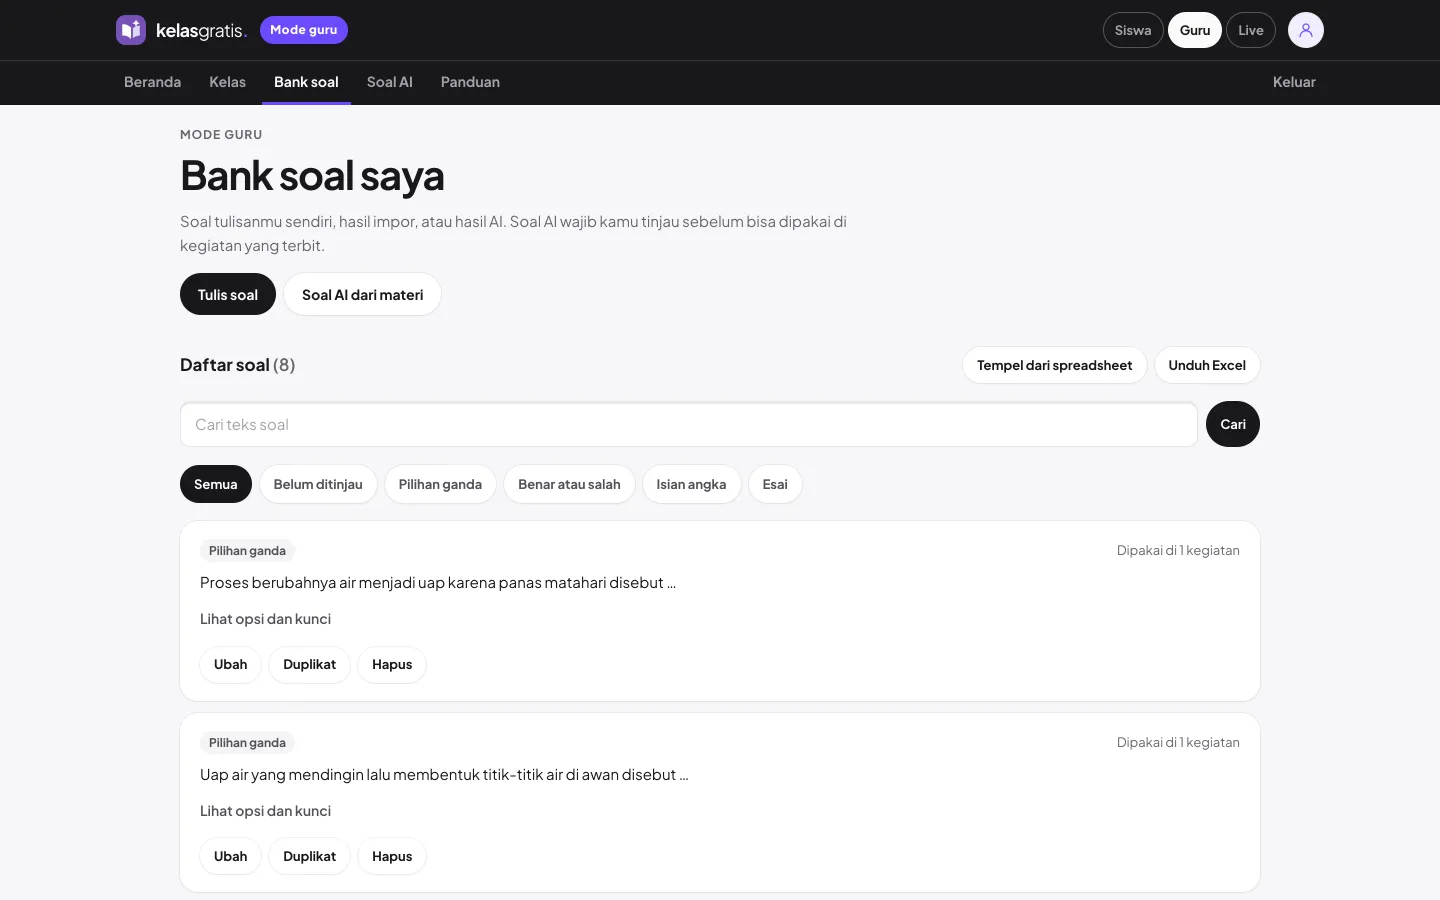Click "Dipakai di 1 kegiatan" on titik-titik air di awan card
This screenshot has height=900, width=1440.
pyautogui.click(x=1178, y=742)
